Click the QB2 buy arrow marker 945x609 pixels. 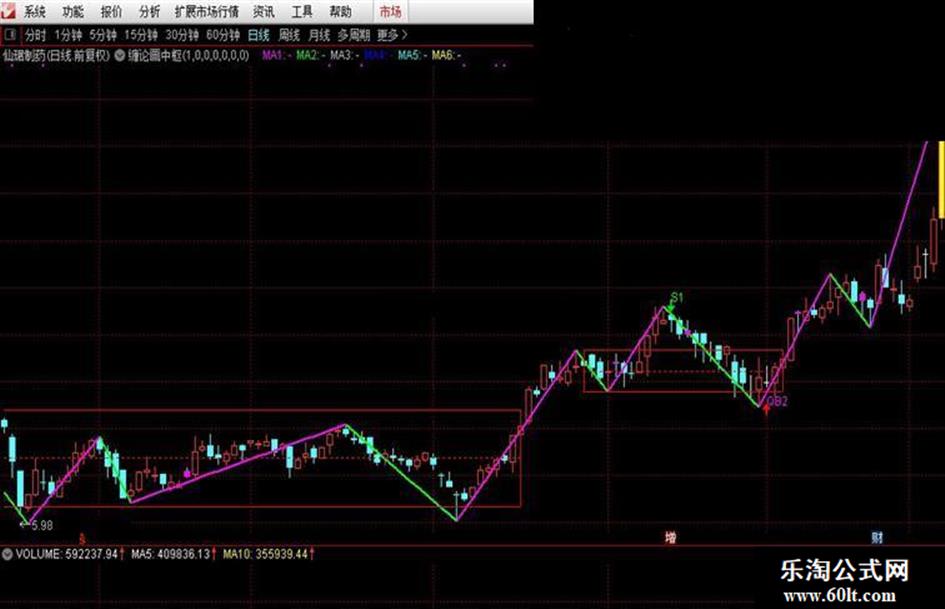click(766, 410)
